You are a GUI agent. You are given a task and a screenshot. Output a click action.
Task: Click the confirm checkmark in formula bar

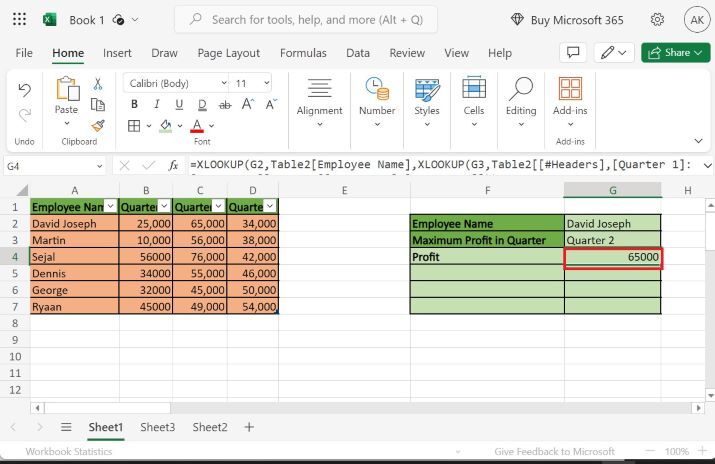pyautogui.click(x=149, y=165)
